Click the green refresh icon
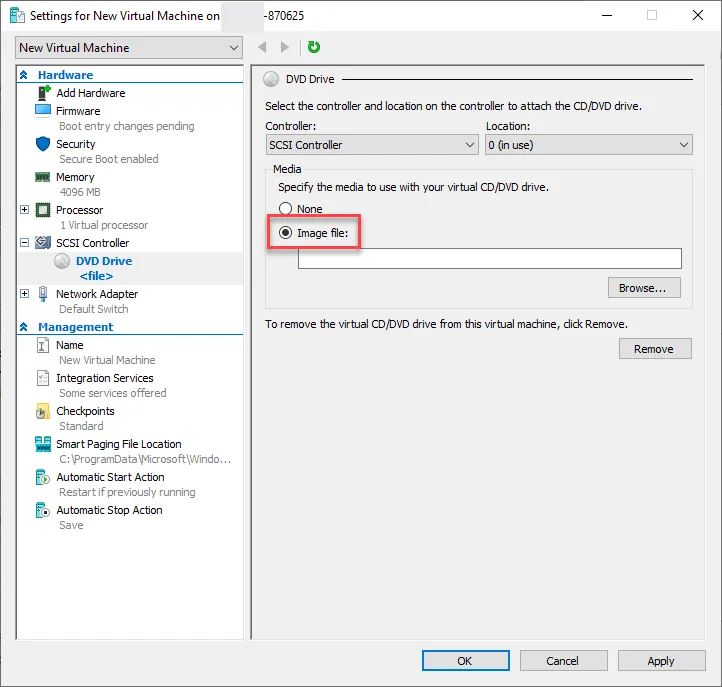Image resolution: width=722 pixels, height=687 pixels. pyautogui.click(x=314, y=47)
